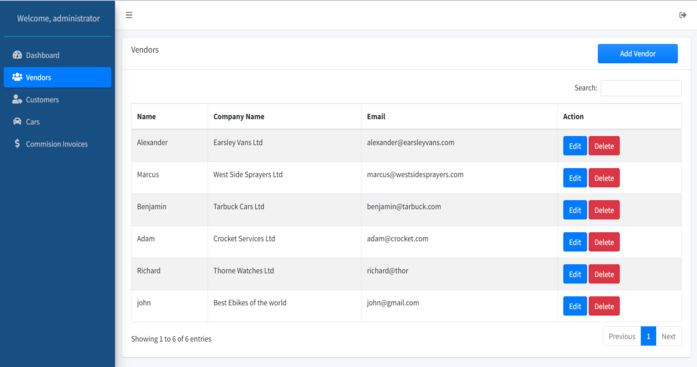The image size is (697, 367).
Task: Click the logout icon in top bar
Action: tap(682, 15)
